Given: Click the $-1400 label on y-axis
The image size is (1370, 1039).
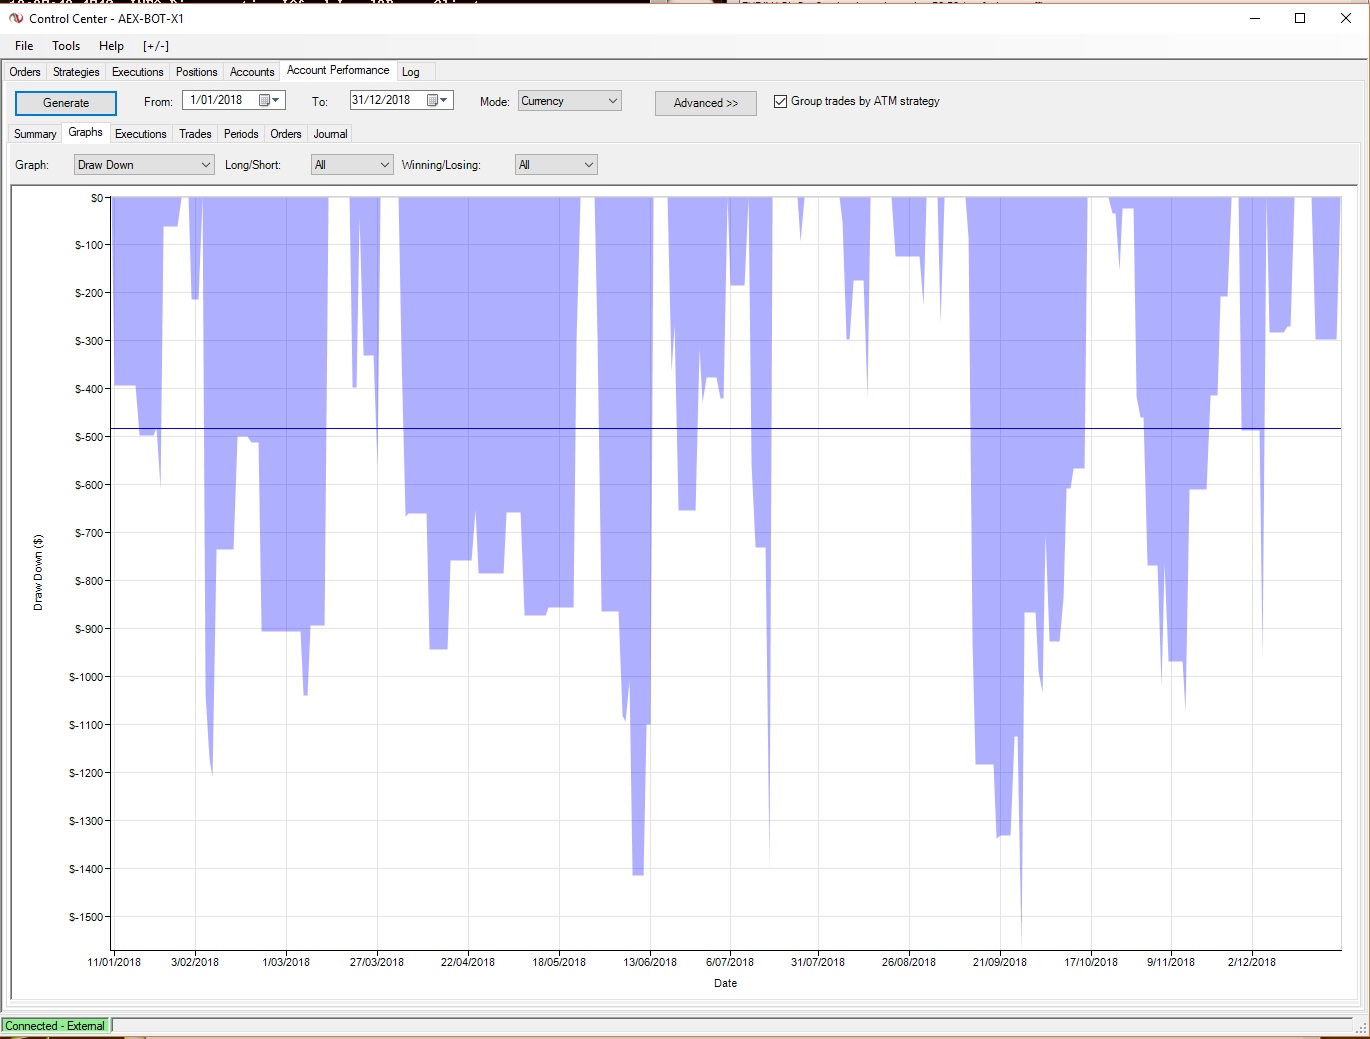Looking at the screenshot, I should tap(86, 869).
